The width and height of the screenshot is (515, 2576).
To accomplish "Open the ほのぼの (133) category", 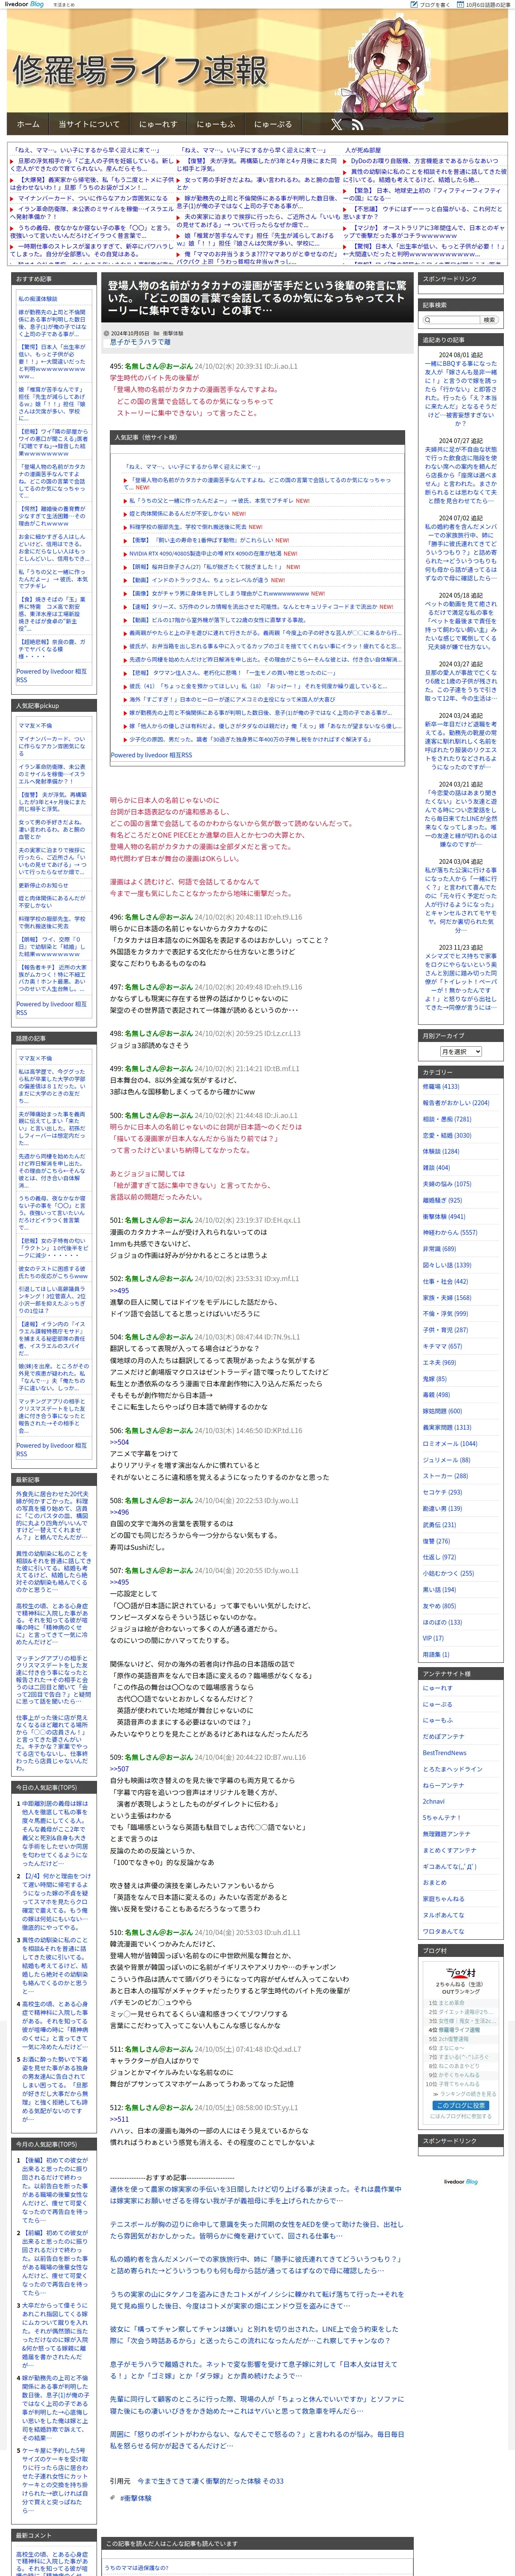I will 441,1622.
